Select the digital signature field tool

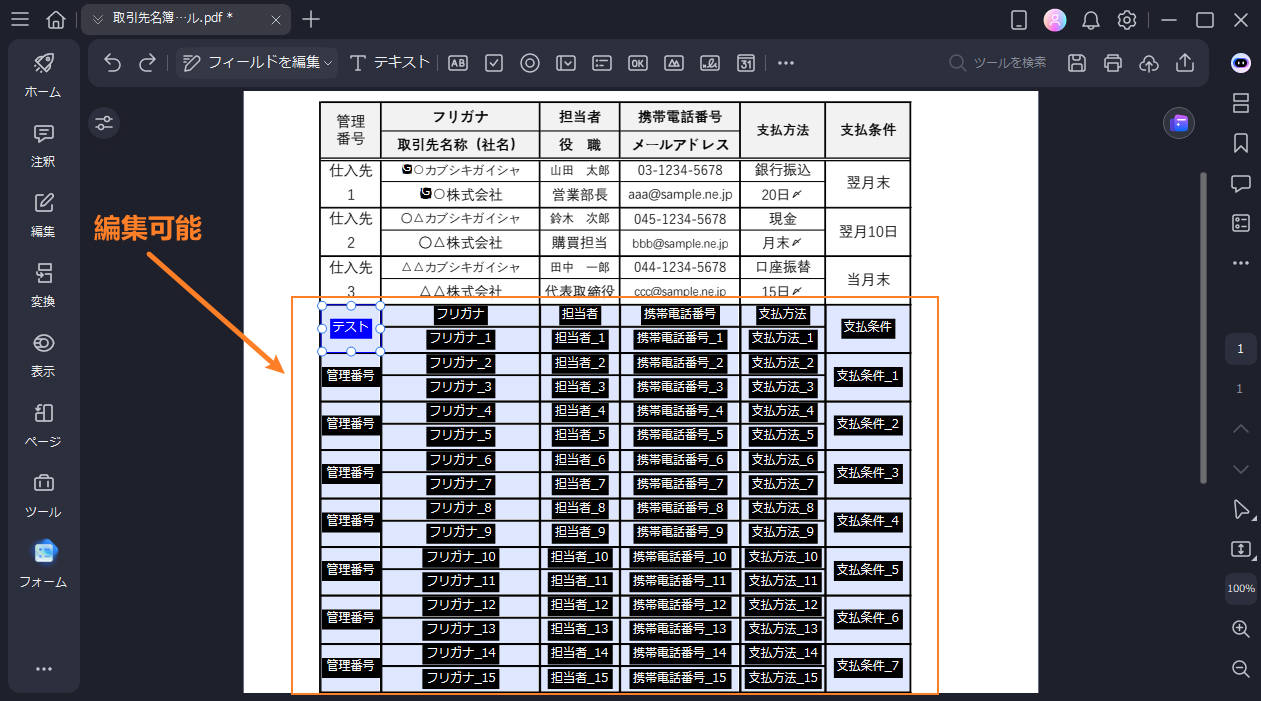click(x=709, y=62)
